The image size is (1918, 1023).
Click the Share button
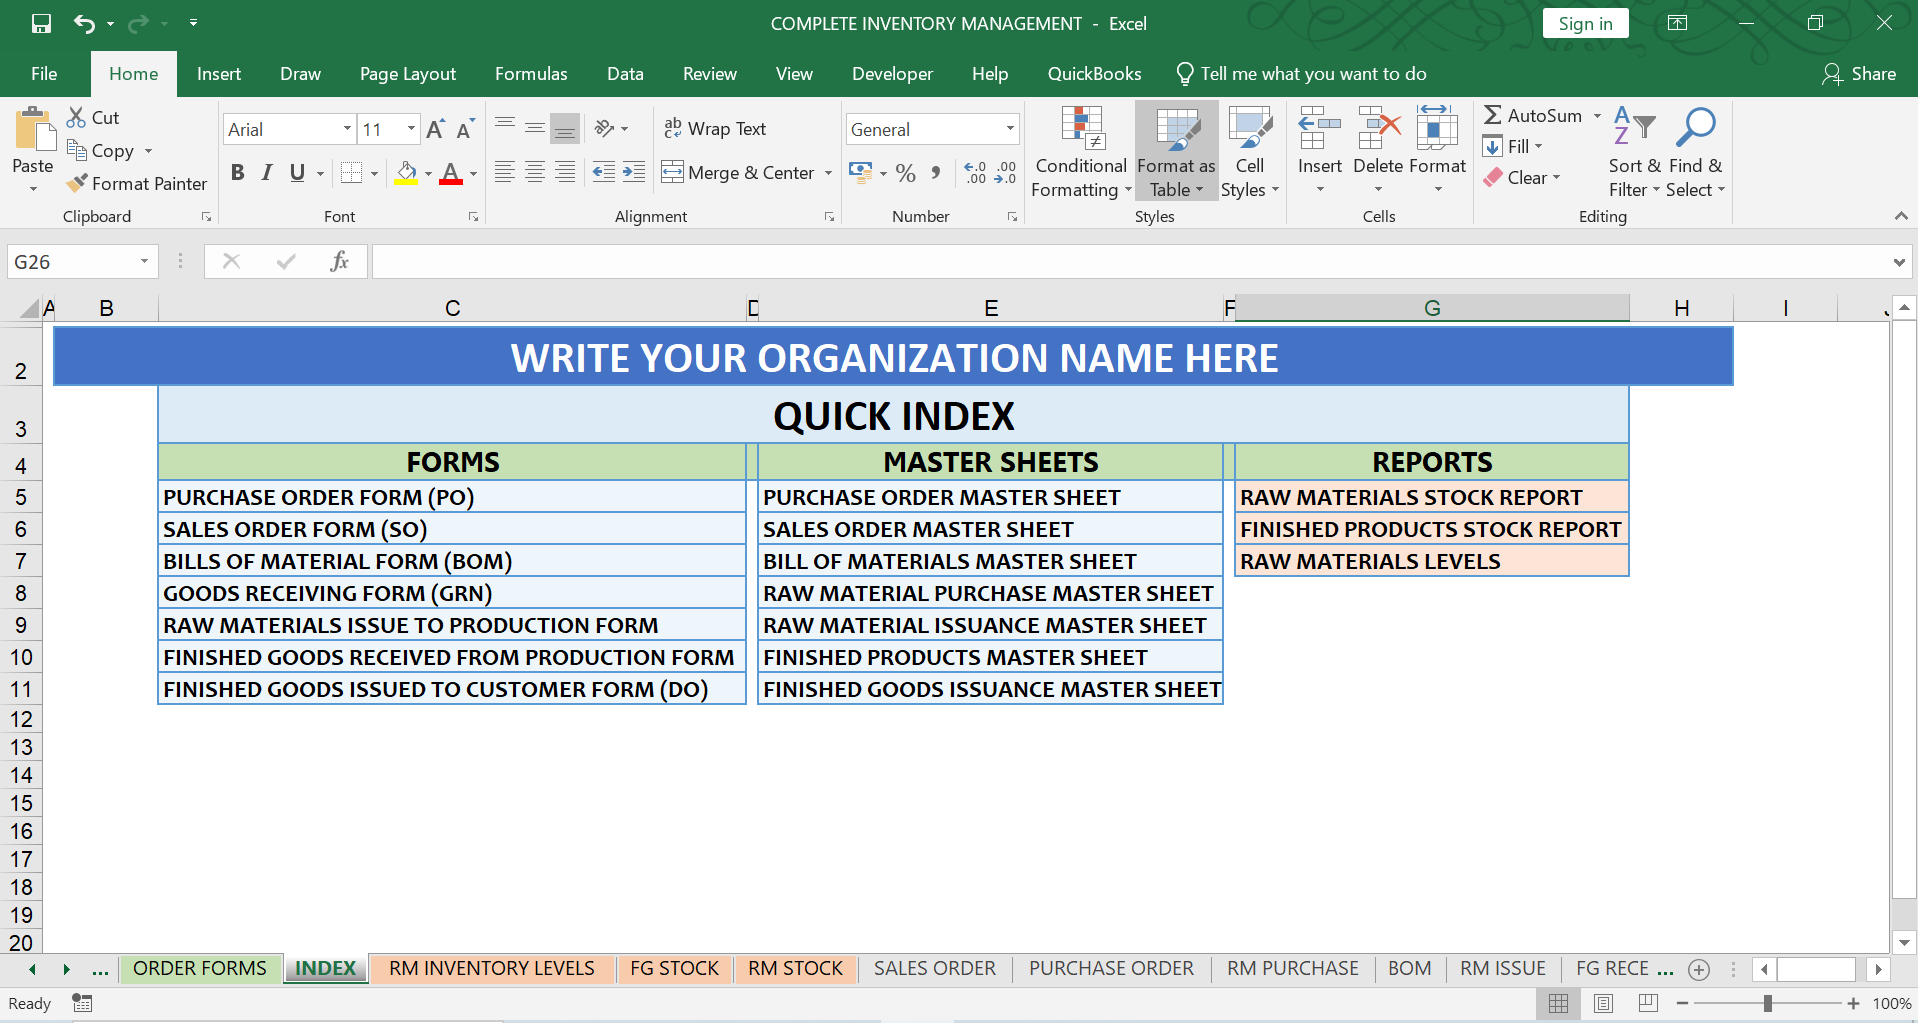click(x=1860, y=74)
